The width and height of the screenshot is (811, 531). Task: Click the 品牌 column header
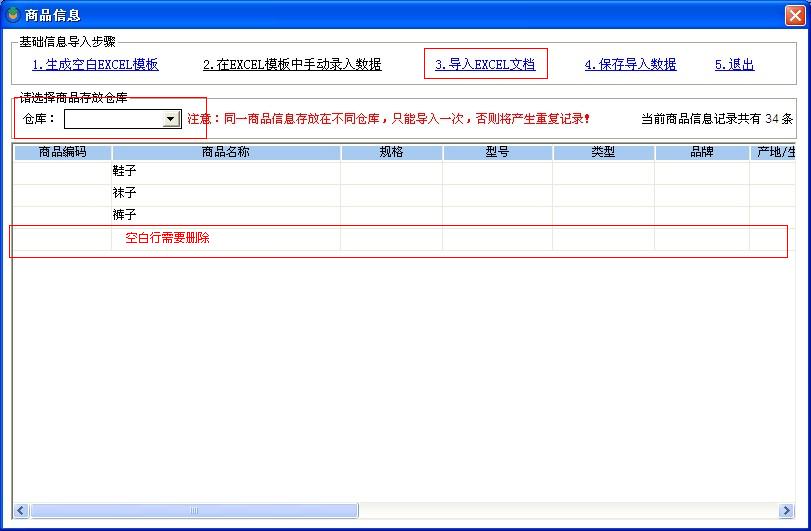coord(702,153)
